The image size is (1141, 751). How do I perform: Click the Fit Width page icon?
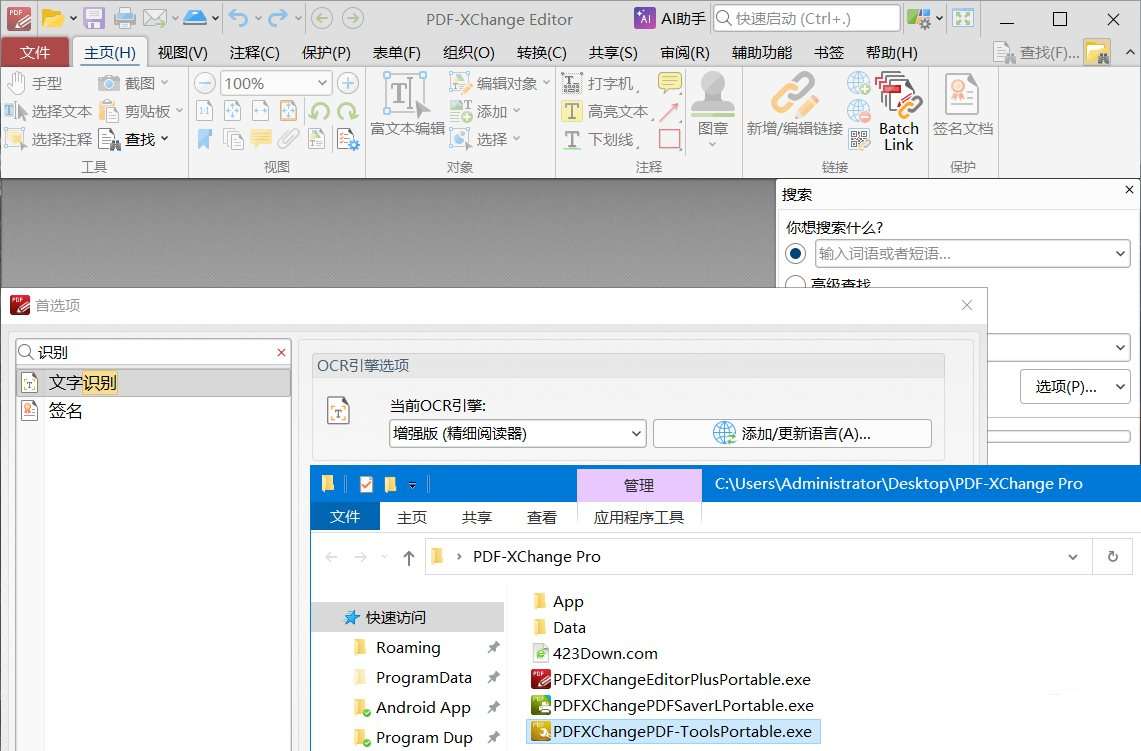(261, 111)
